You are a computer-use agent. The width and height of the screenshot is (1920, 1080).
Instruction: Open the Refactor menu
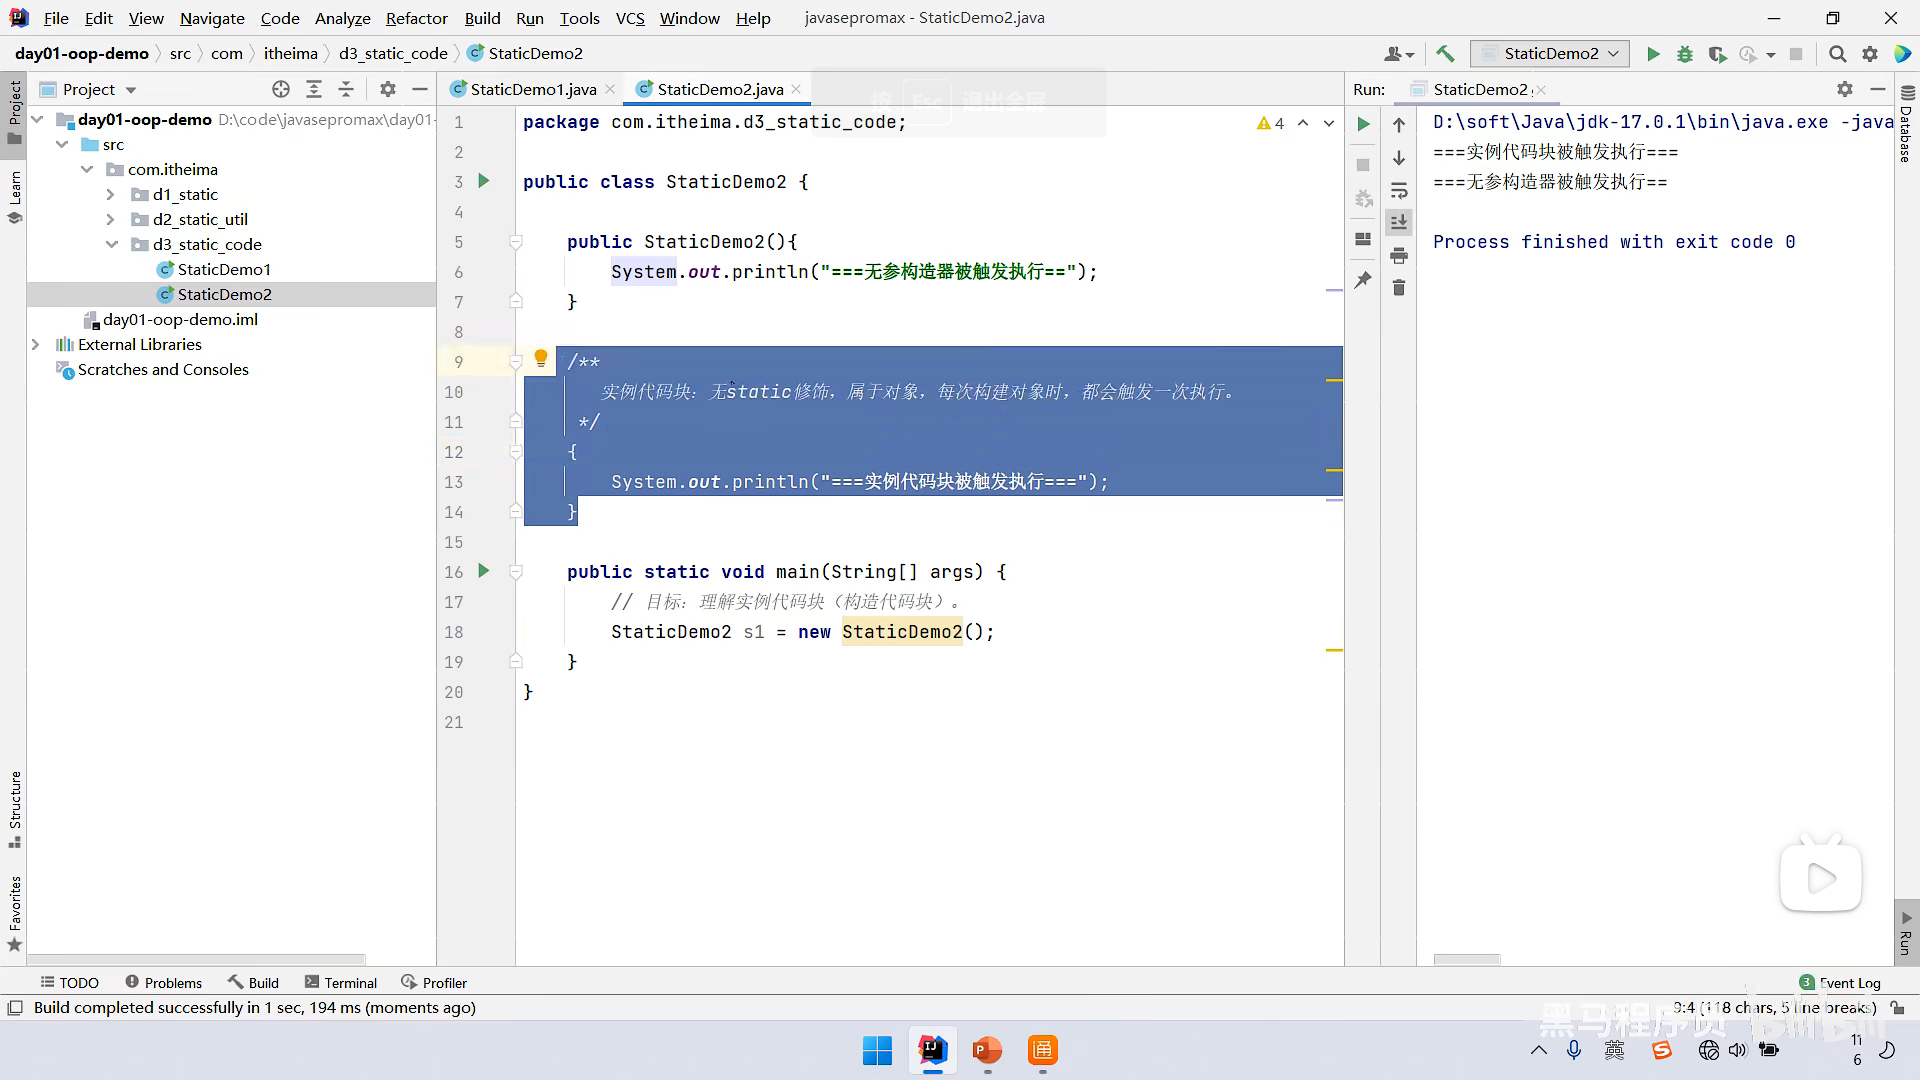(x=416, y=18)
